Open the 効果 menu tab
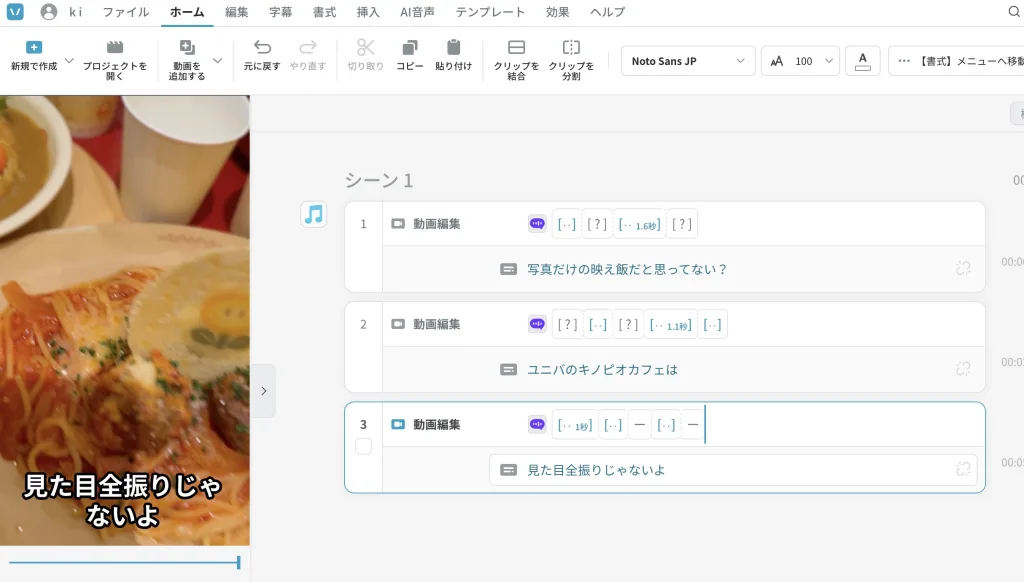 (x=558, y=12)
